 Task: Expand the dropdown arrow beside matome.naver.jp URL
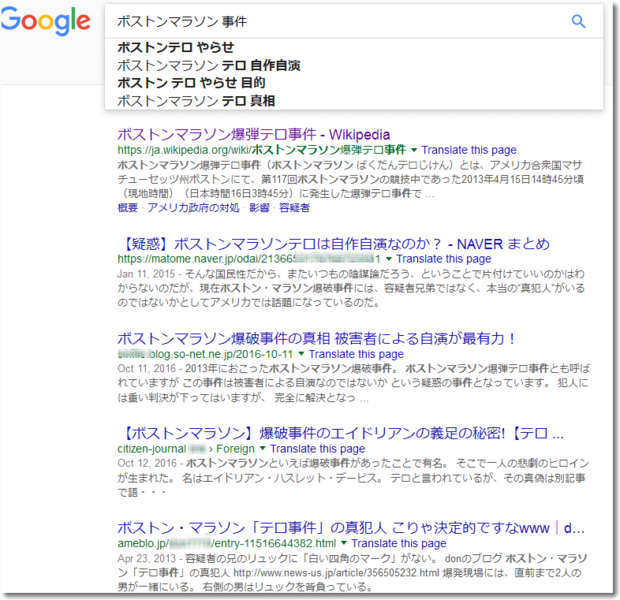(389, 259)
